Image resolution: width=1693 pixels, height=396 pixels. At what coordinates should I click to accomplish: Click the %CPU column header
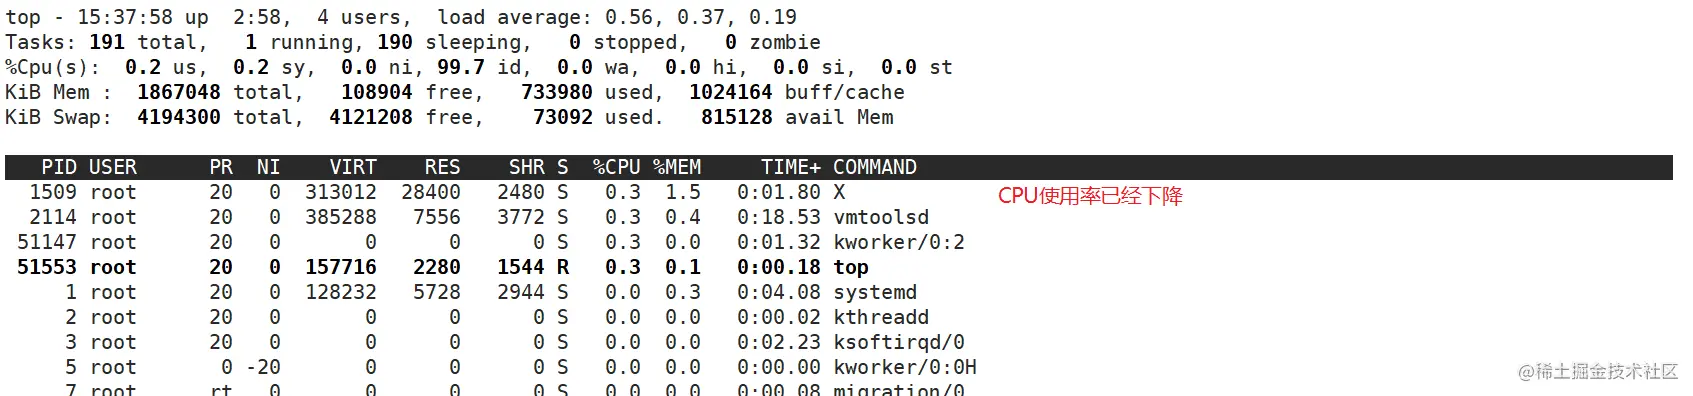(x=616, y=167)
